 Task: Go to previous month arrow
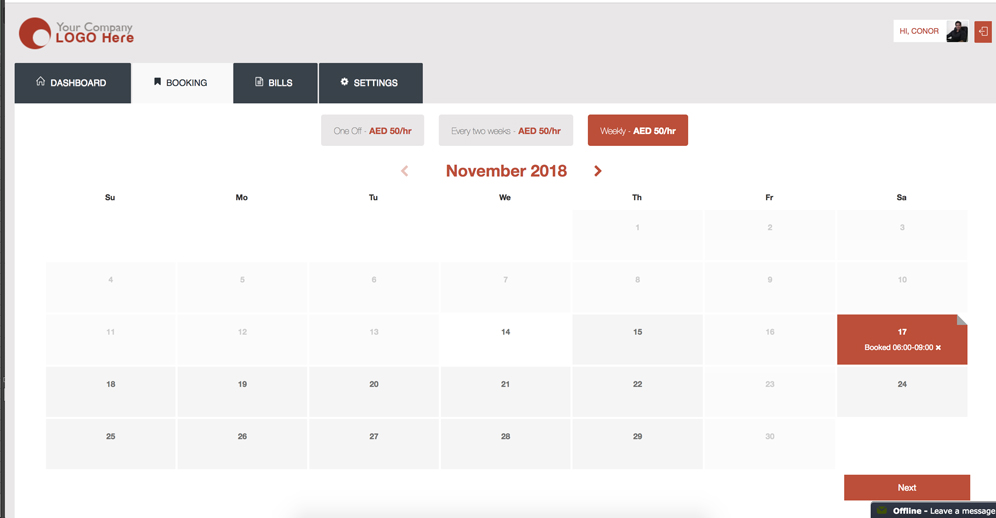pyautogui.click(x=405, y=171)
